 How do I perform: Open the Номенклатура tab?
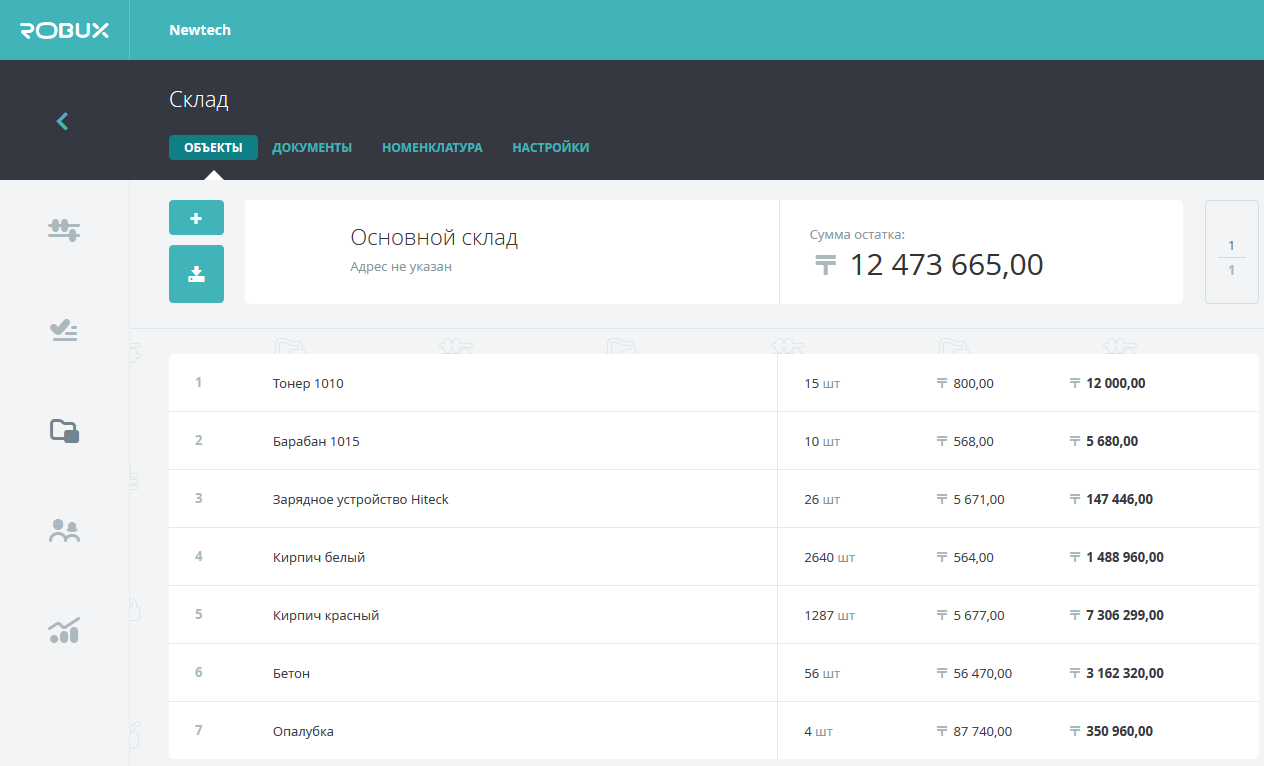432,148
